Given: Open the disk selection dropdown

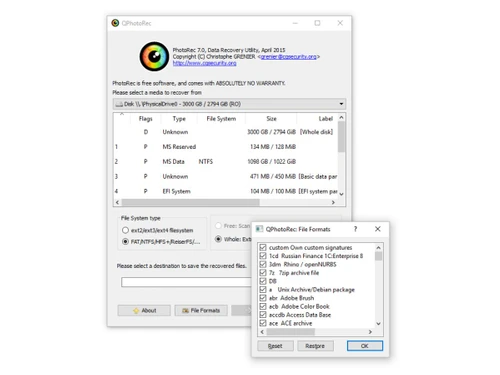Looking at the screenshot, I should point(229,104).
